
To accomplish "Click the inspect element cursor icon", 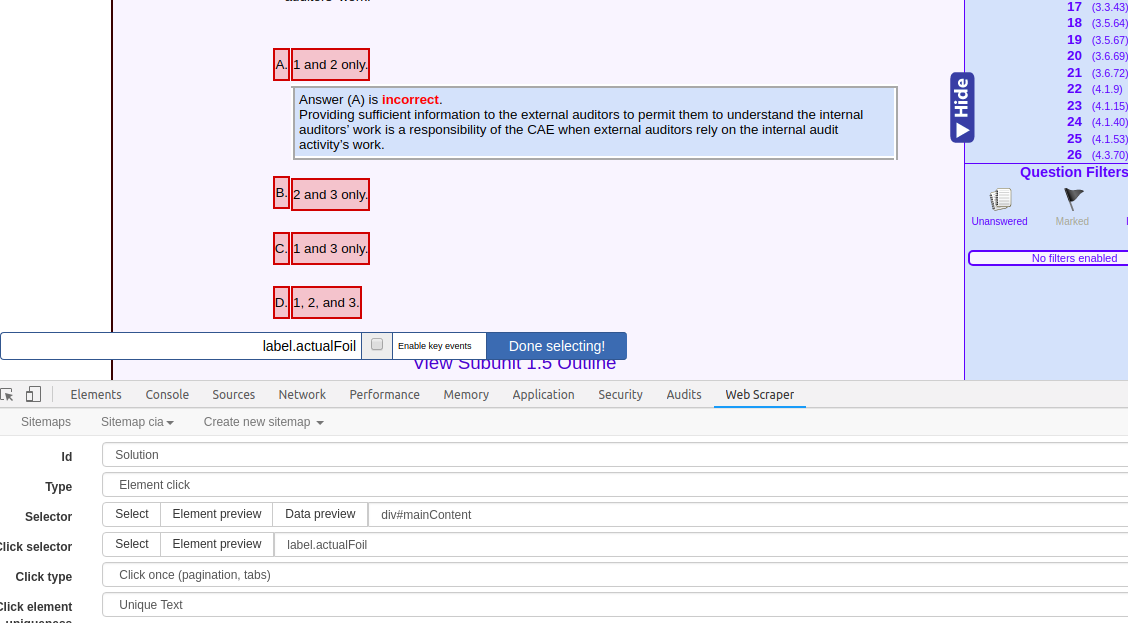I will coord(7,395).
